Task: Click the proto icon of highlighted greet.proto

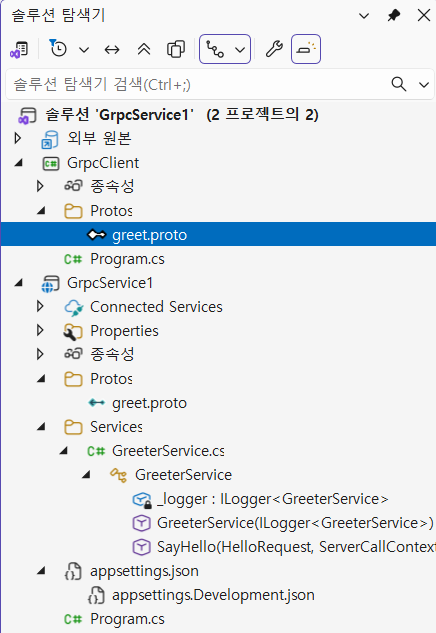Action: 97,235
